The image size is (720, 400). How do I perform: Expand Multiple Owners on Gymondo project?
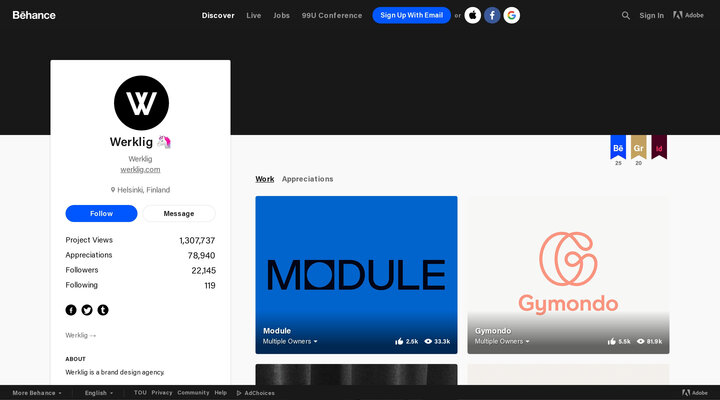502,342
